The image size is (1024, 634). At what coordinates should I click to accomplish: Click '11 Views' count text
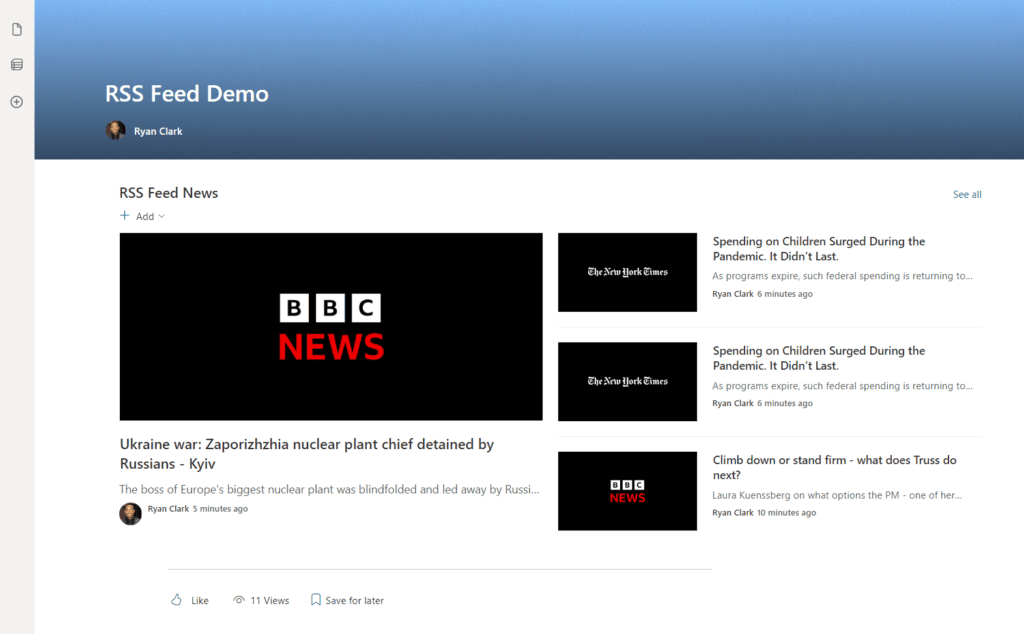(x=270, y=601)
